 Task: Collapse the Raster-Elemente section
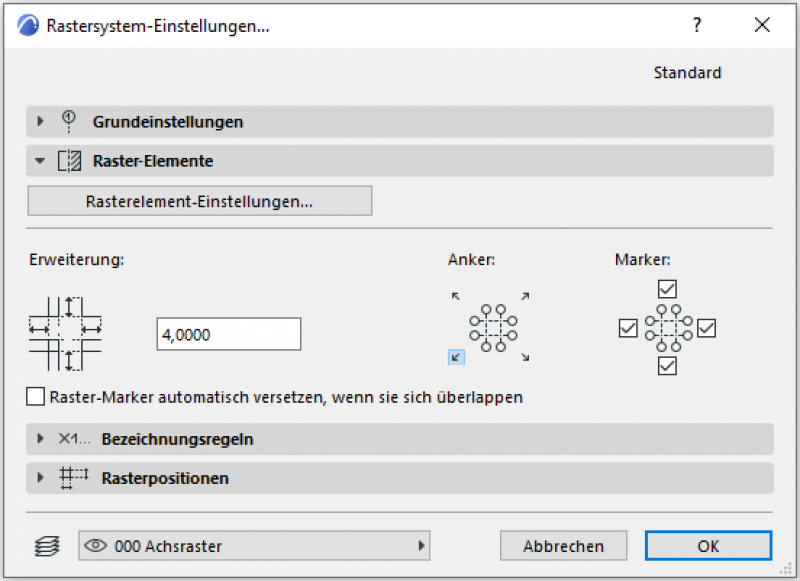click(x=41, y=160)
